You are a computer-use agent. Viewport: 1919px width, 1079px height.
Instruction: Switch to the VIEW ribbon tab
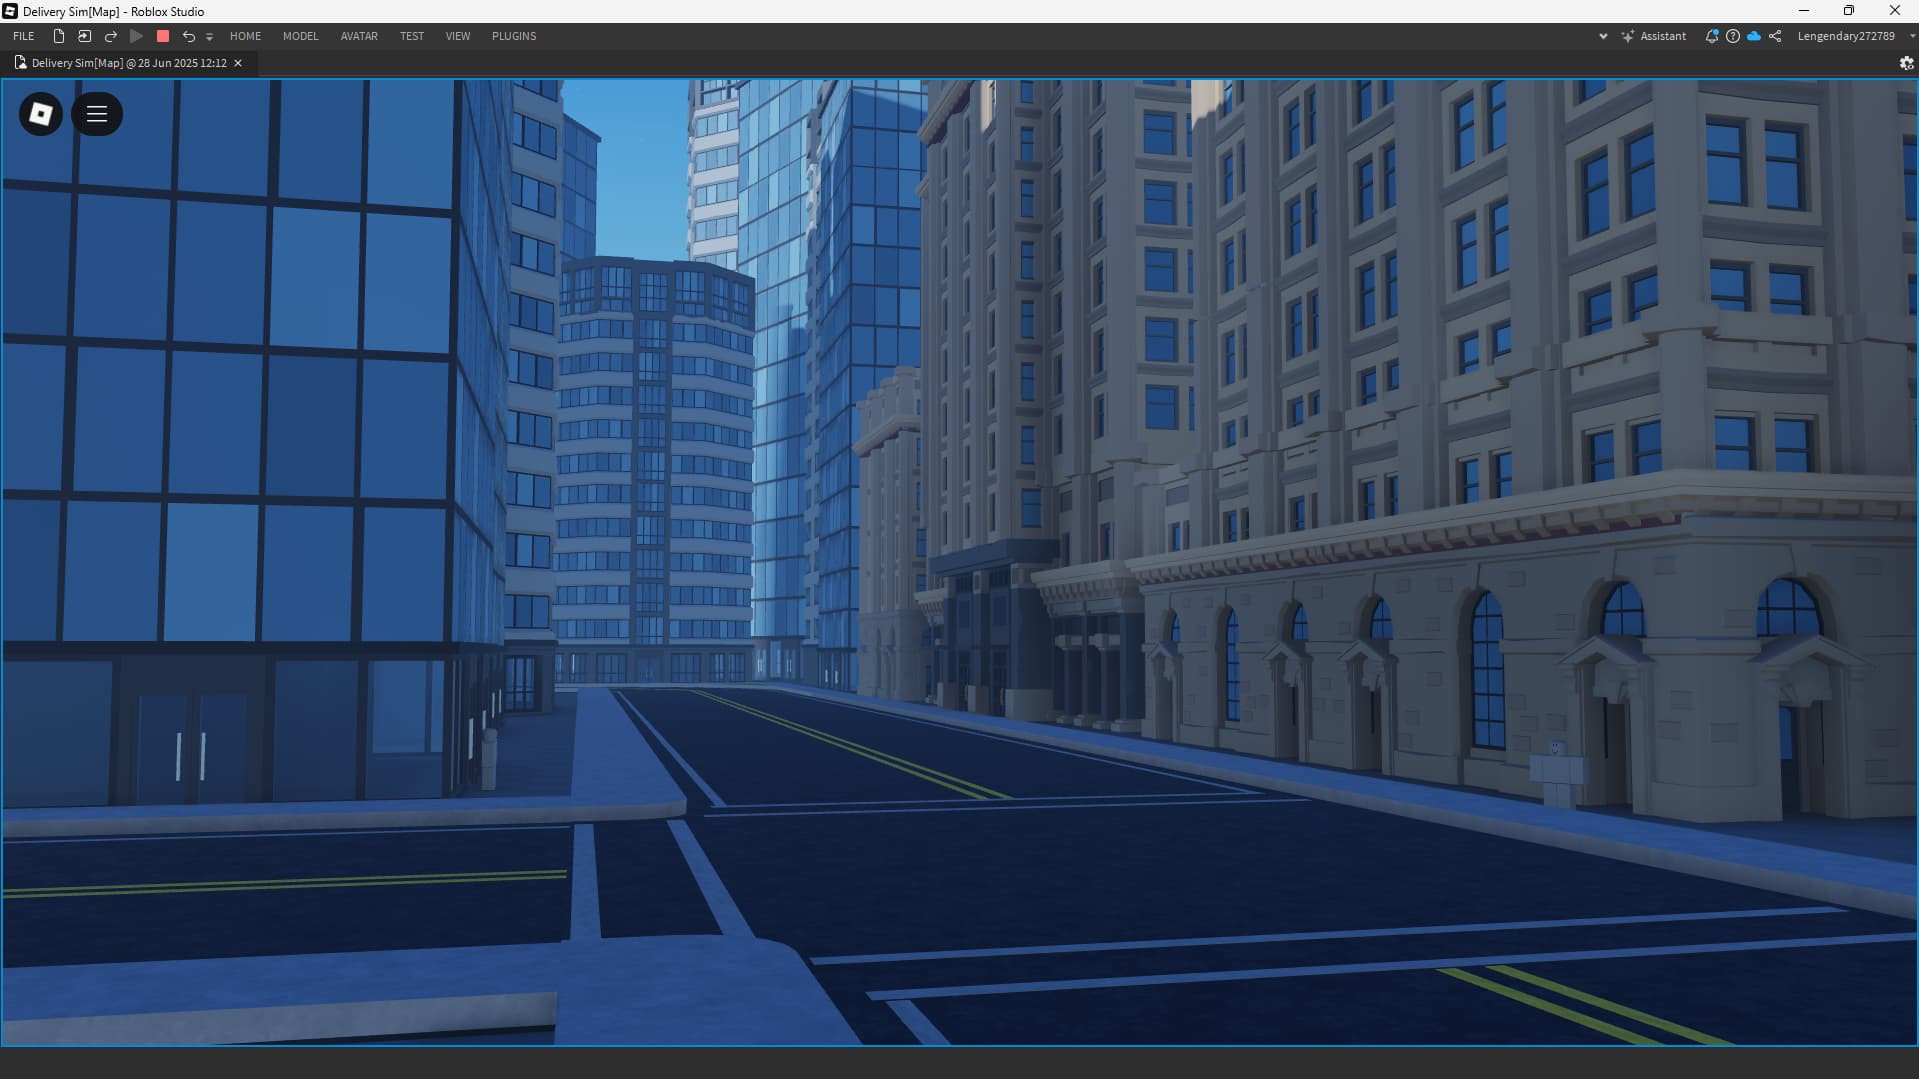458,36
